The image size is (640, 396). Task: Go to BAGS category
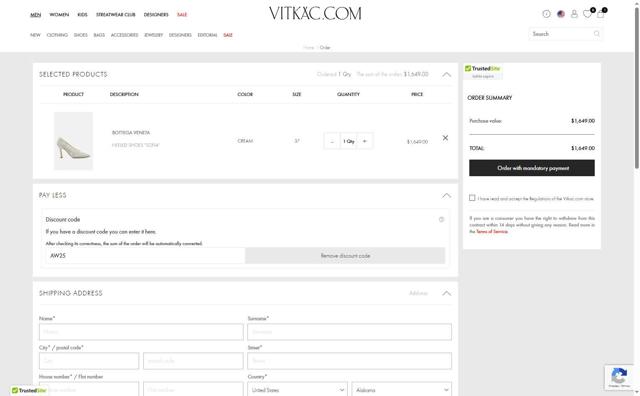99,35
